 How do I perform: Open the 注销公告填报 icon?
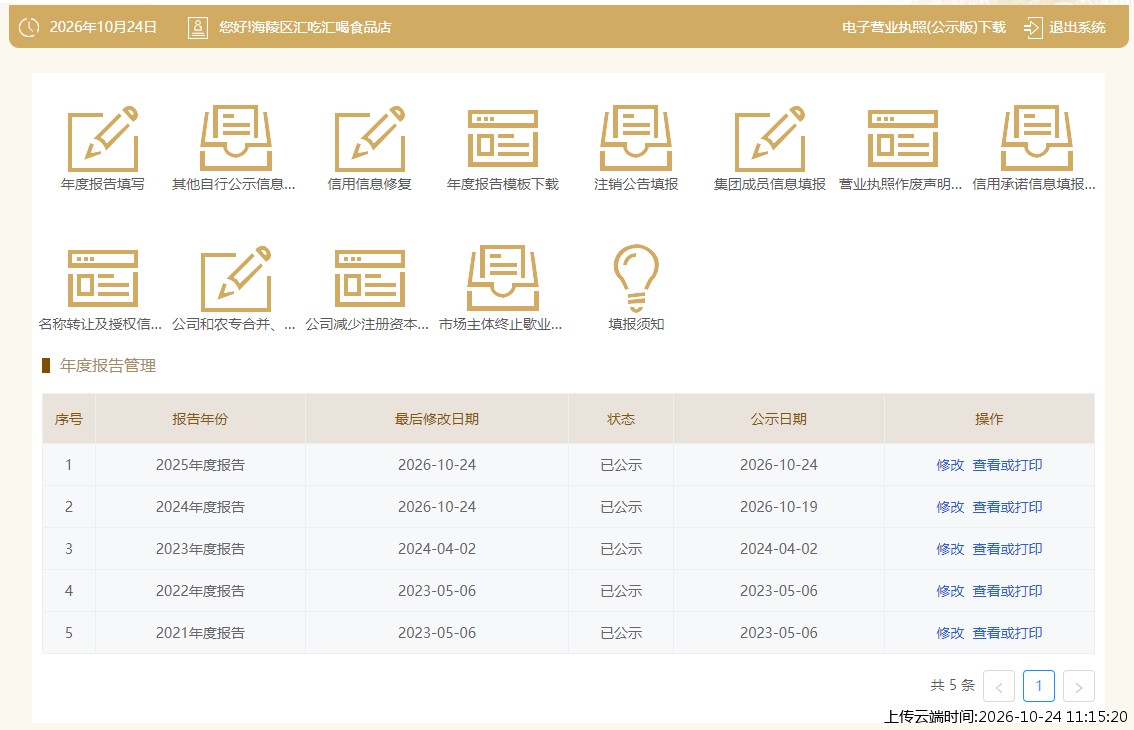(636, 139)
